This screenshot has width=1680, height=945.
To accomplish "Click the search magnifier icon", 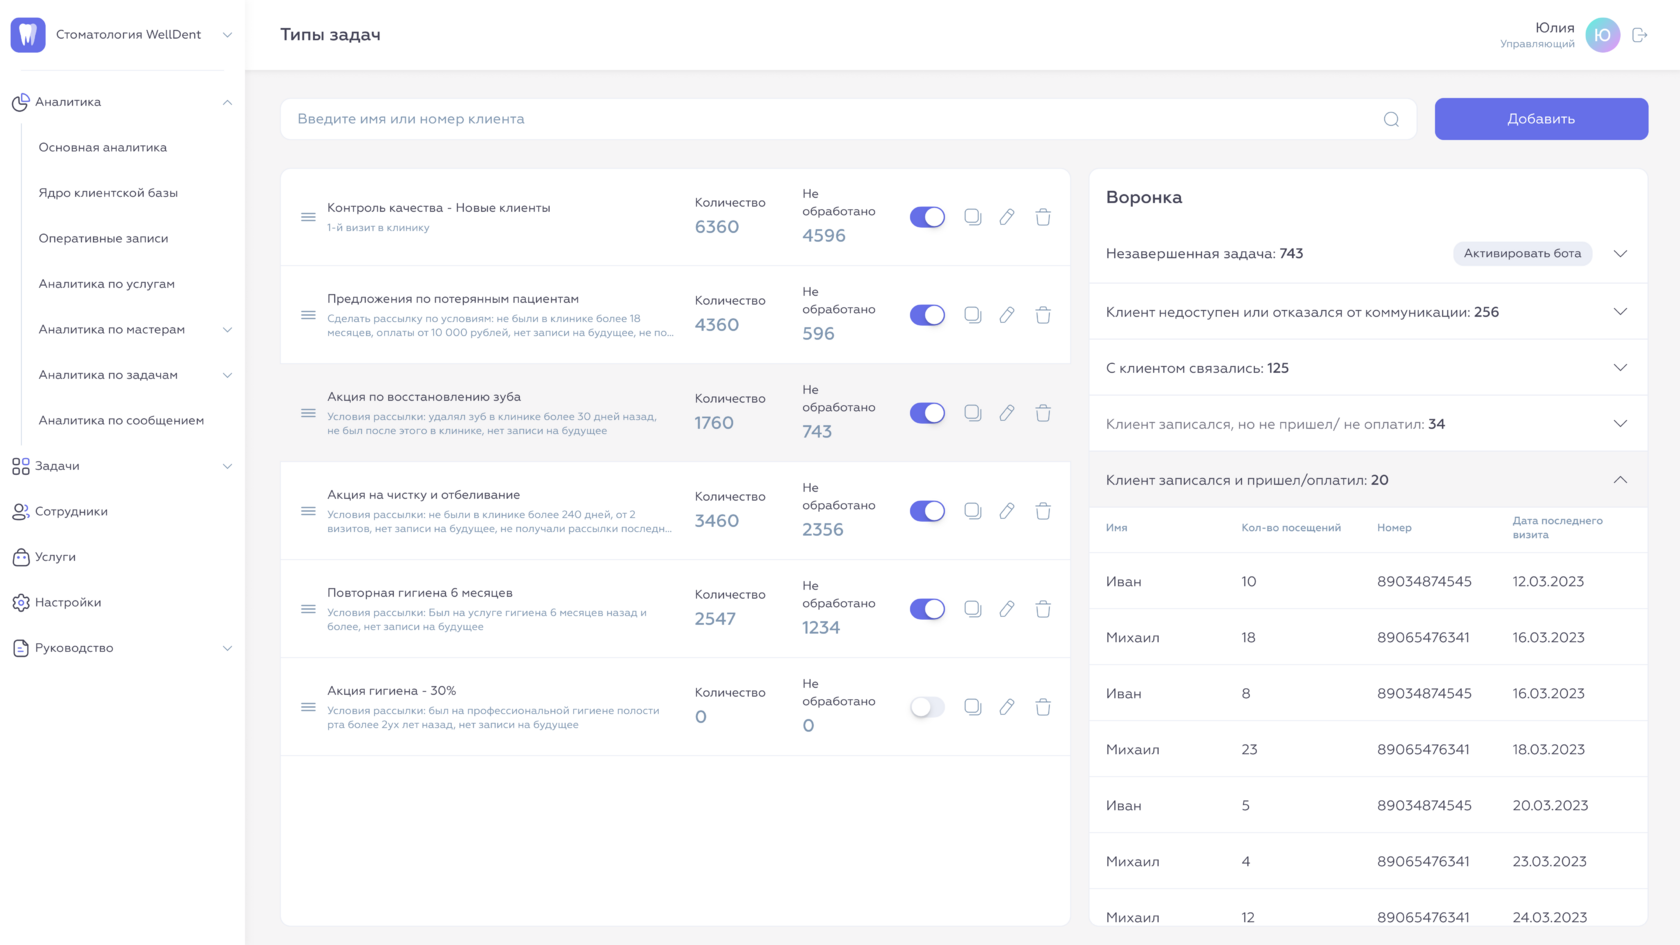I will tap(1391, 119).
